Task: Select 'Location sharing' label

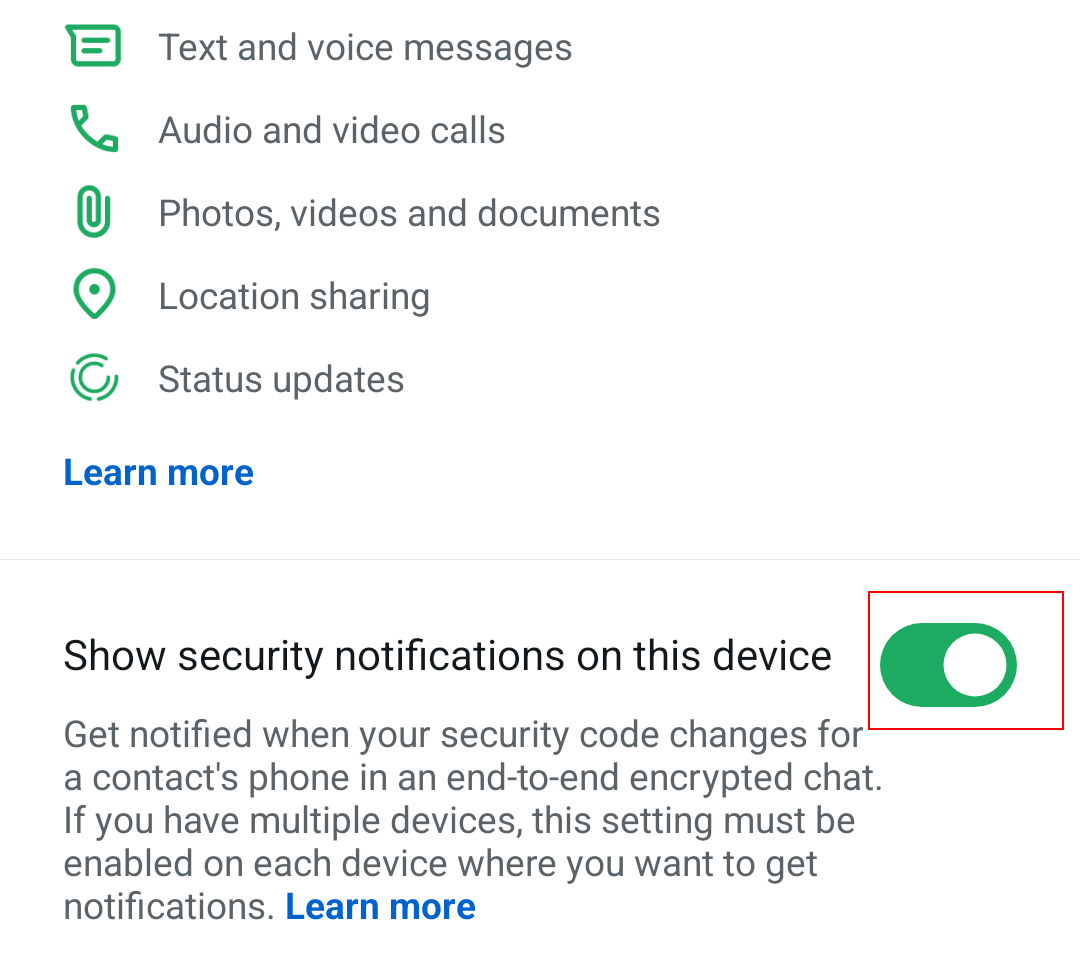Action: 294,297
